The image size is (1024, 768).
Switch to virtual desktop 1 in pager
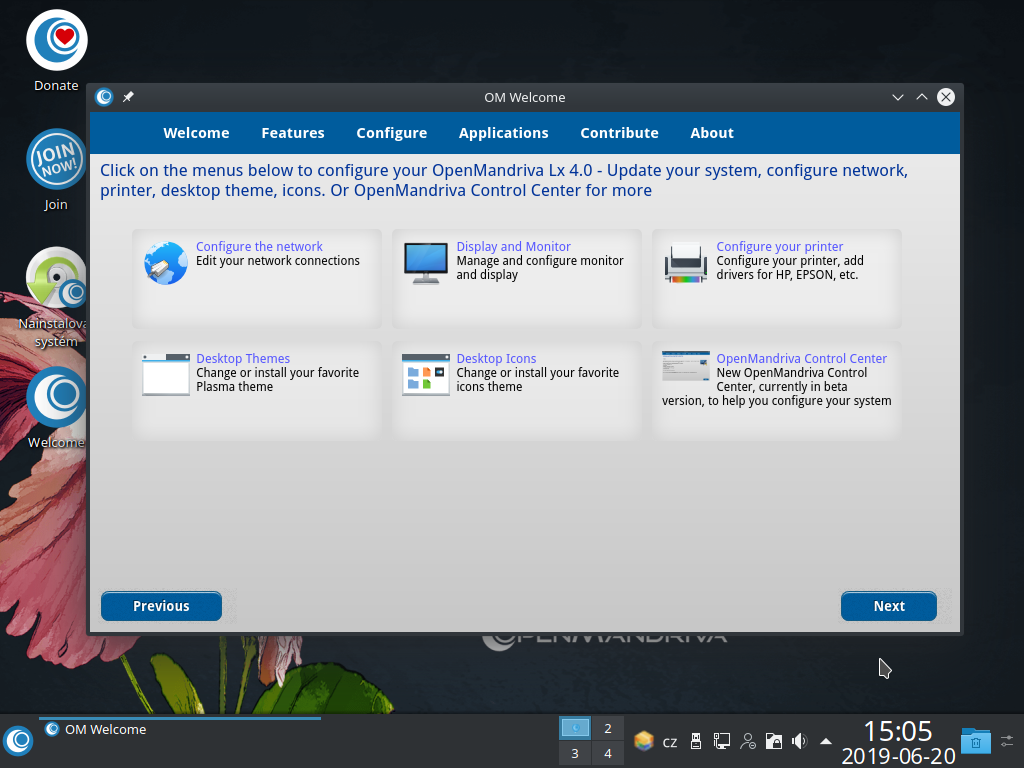tap(575, 728)
